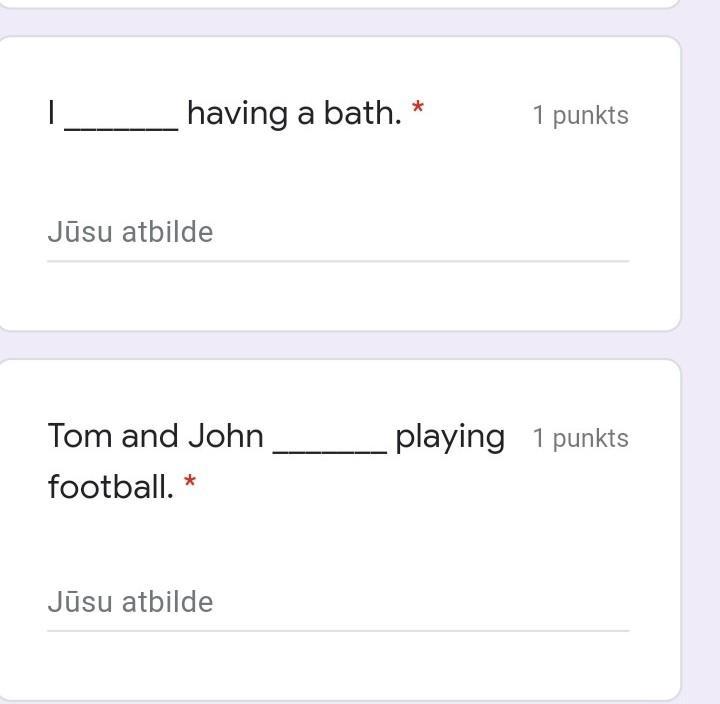Click the '1 punkts' label on the bath question
The height and width of the screenshot is (704, 720).
pos(580,115)
